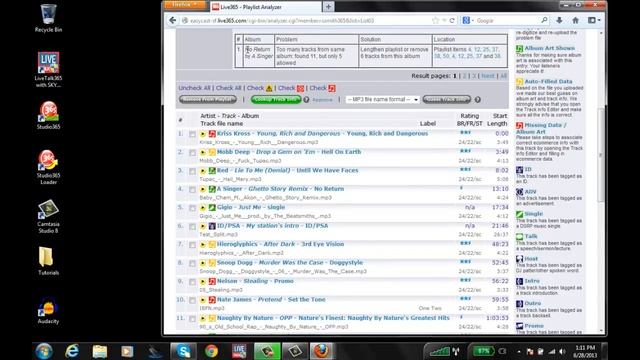This screenshot has width=640, height=360.
Task: Click the Next results page link
Action: click(488, 76)
